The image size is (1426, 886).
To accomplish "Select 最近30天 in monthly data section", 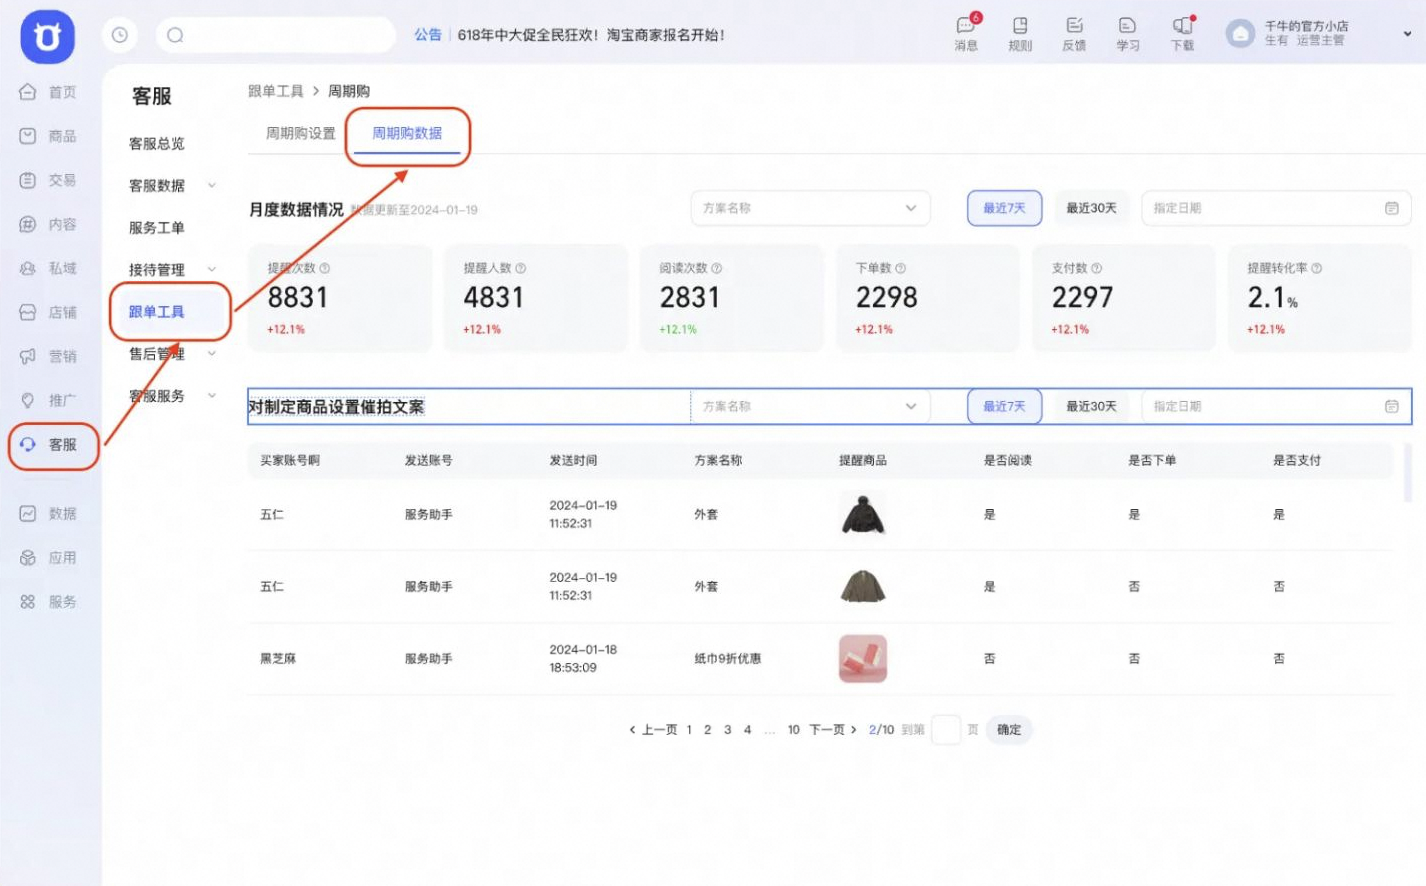I will [x=1091, y=208].
